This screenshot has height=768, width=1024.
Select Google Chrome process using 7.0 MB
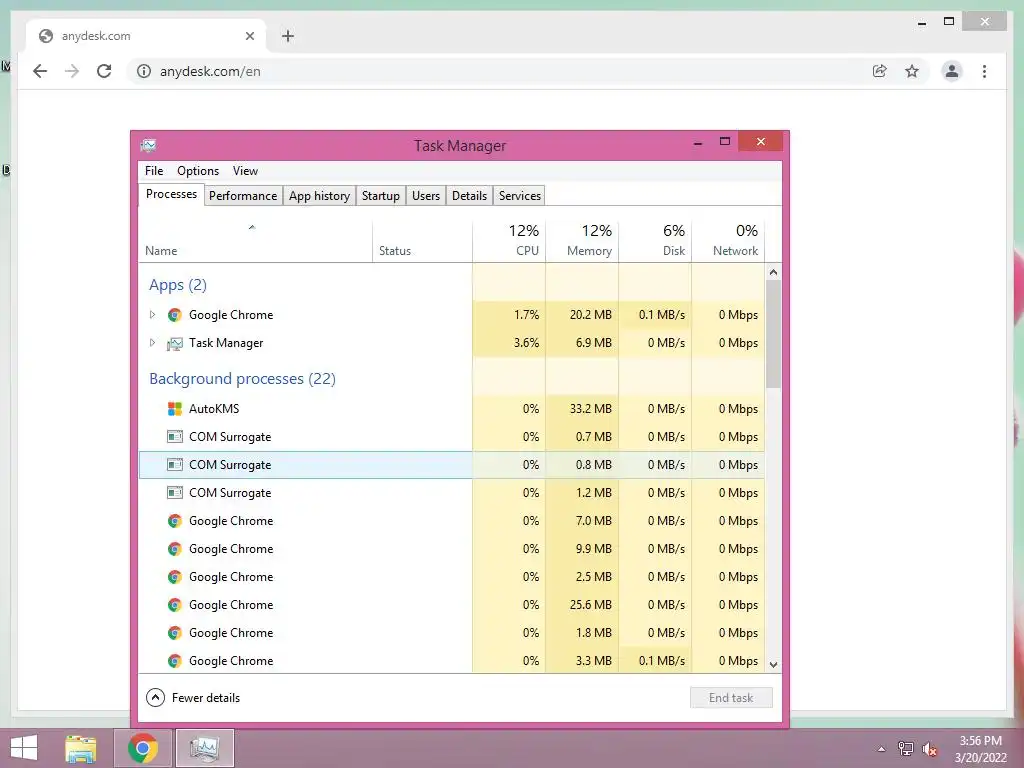click(451, 521)
